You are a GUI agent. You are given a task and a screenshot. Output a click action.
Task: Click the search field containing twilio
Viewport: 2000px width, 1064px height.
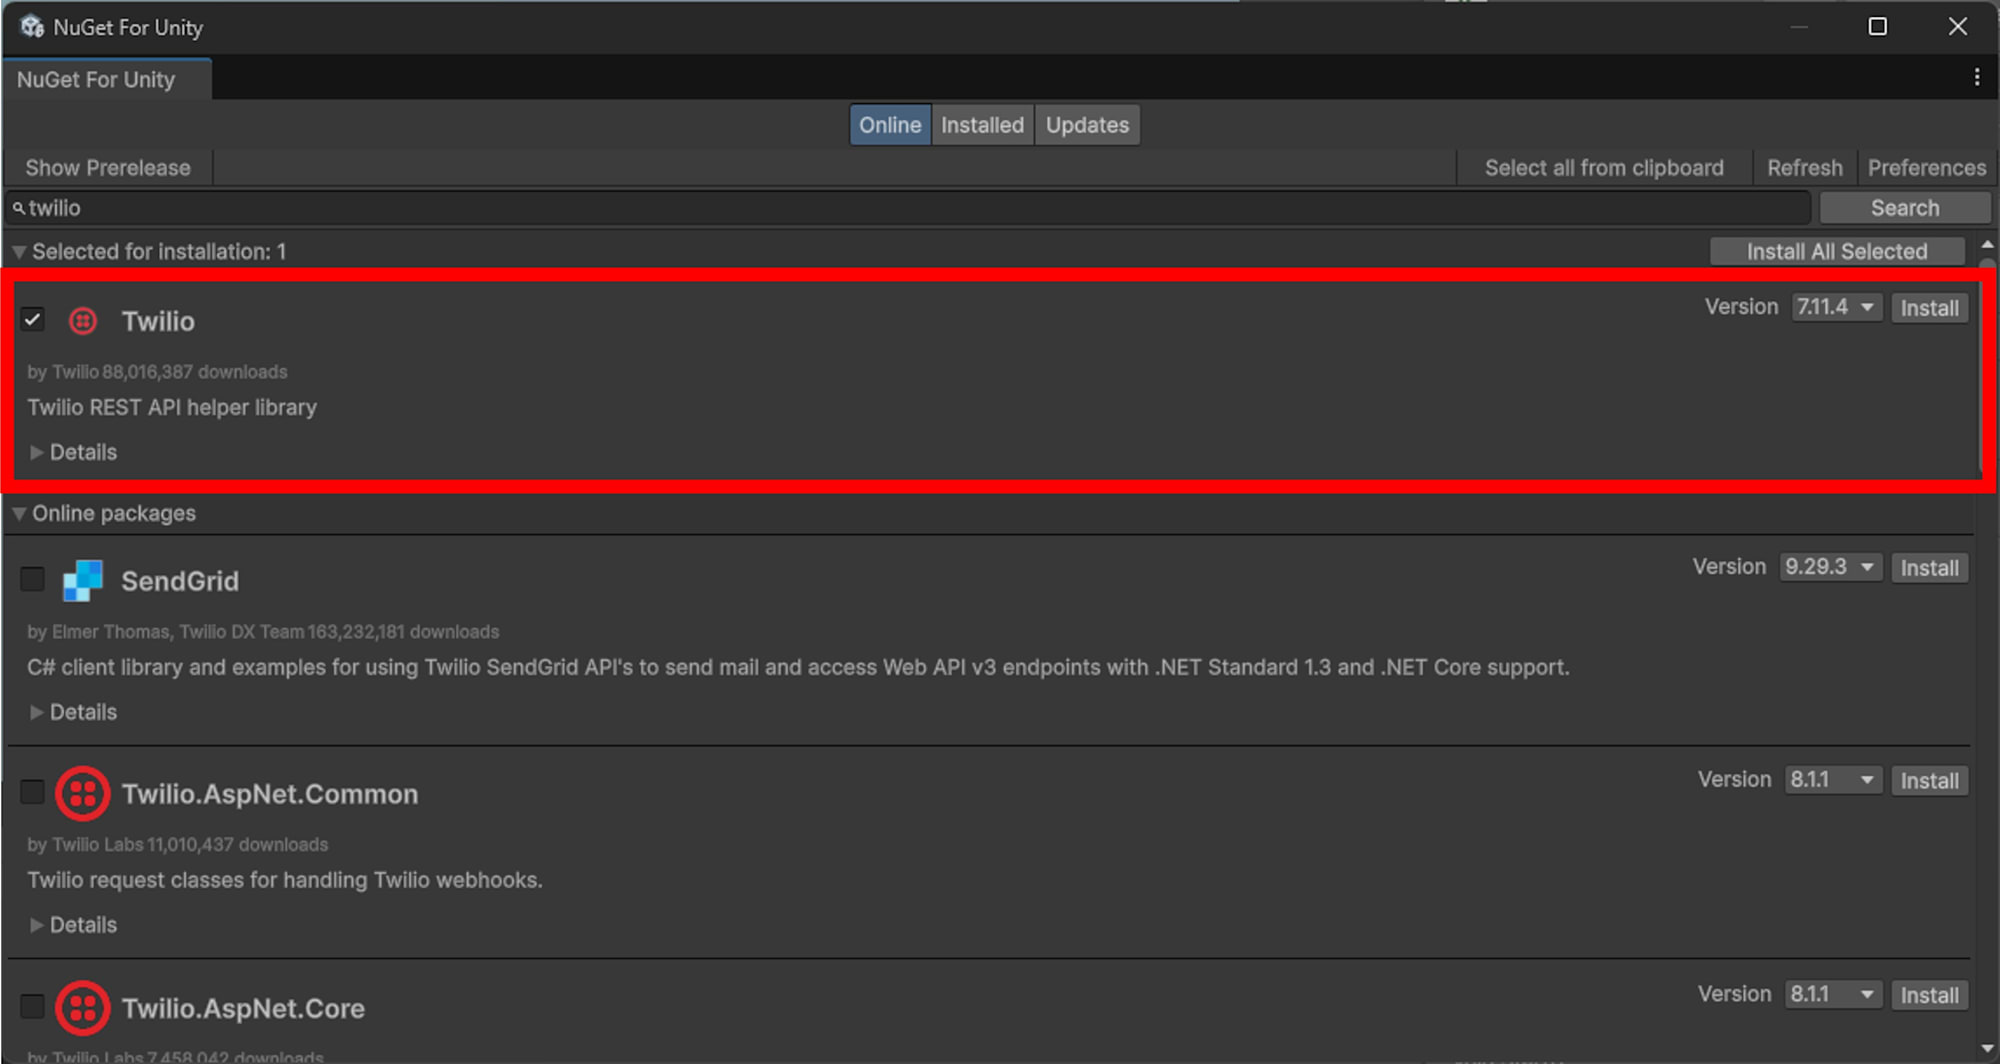(908, 208)
